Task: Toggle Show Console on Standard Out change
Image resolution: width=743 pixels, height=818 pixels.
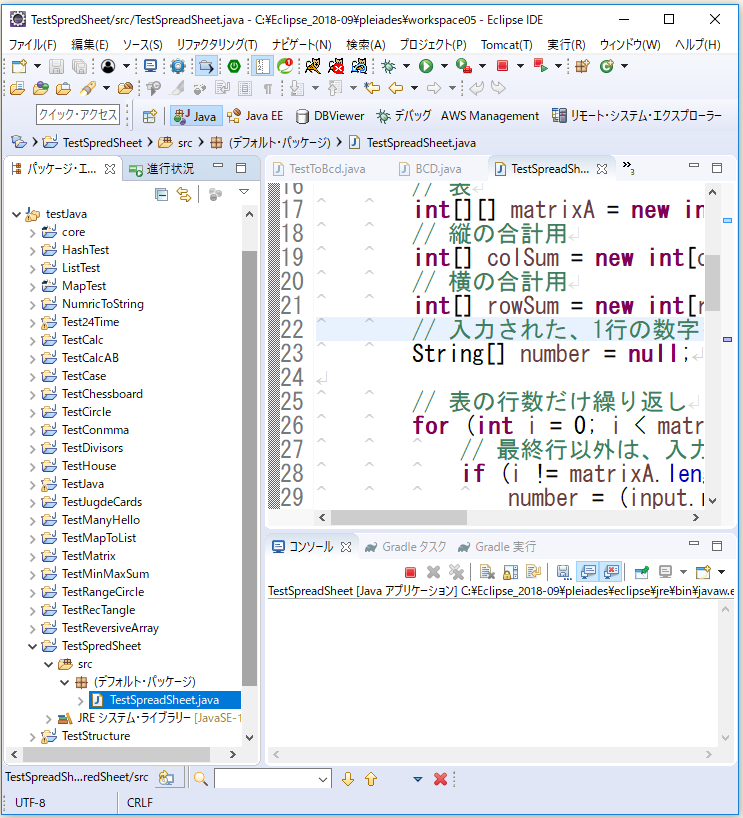Action: [588, 572]
